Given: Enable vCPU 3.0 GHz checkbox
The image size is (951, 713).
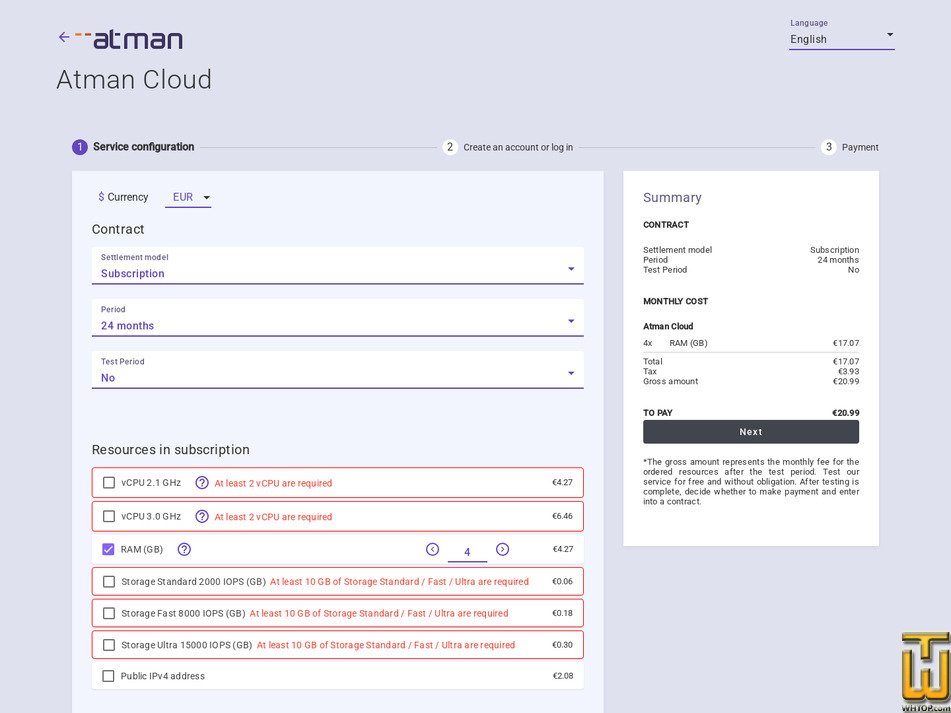Looking at the screenshot, I should click(109, 517).
